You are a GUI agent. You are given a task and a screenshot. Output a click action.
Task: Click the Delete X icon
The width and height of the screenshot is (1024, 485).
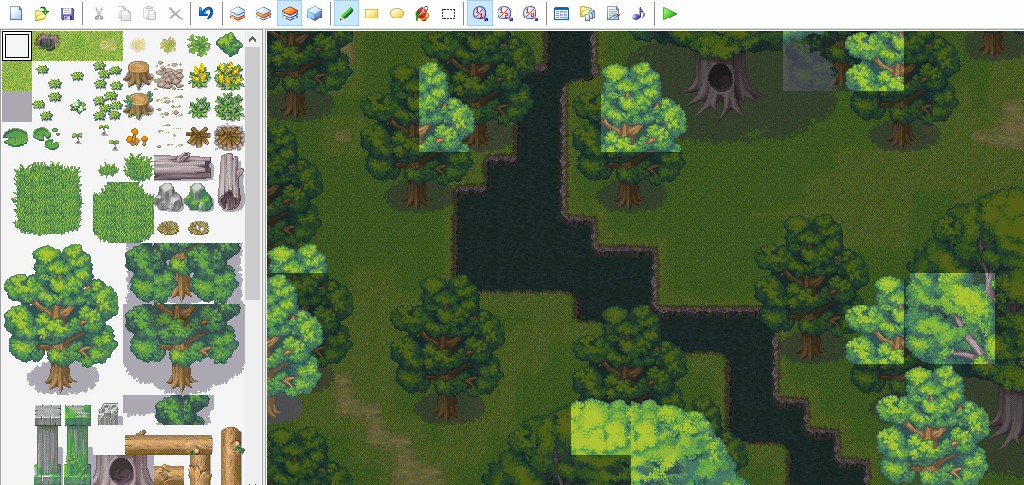click(175, 13)
